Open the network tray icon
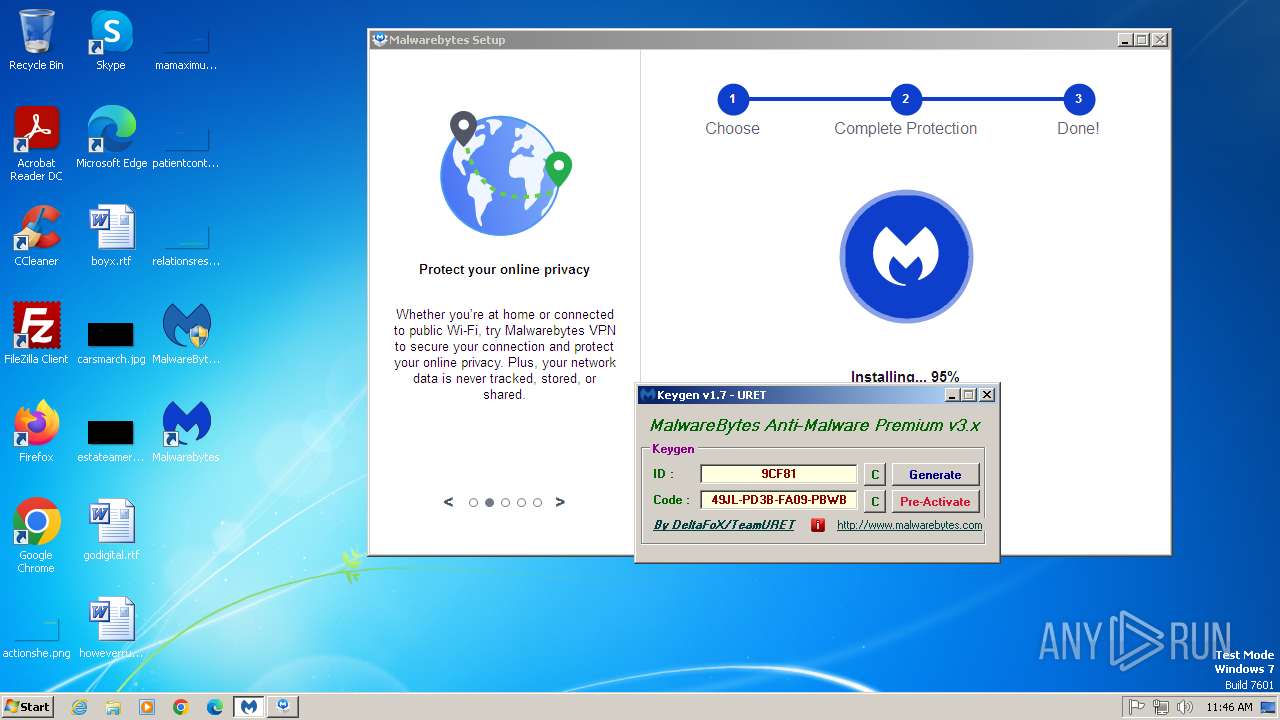This screenshot has height=720, width=1280. 1161,707
